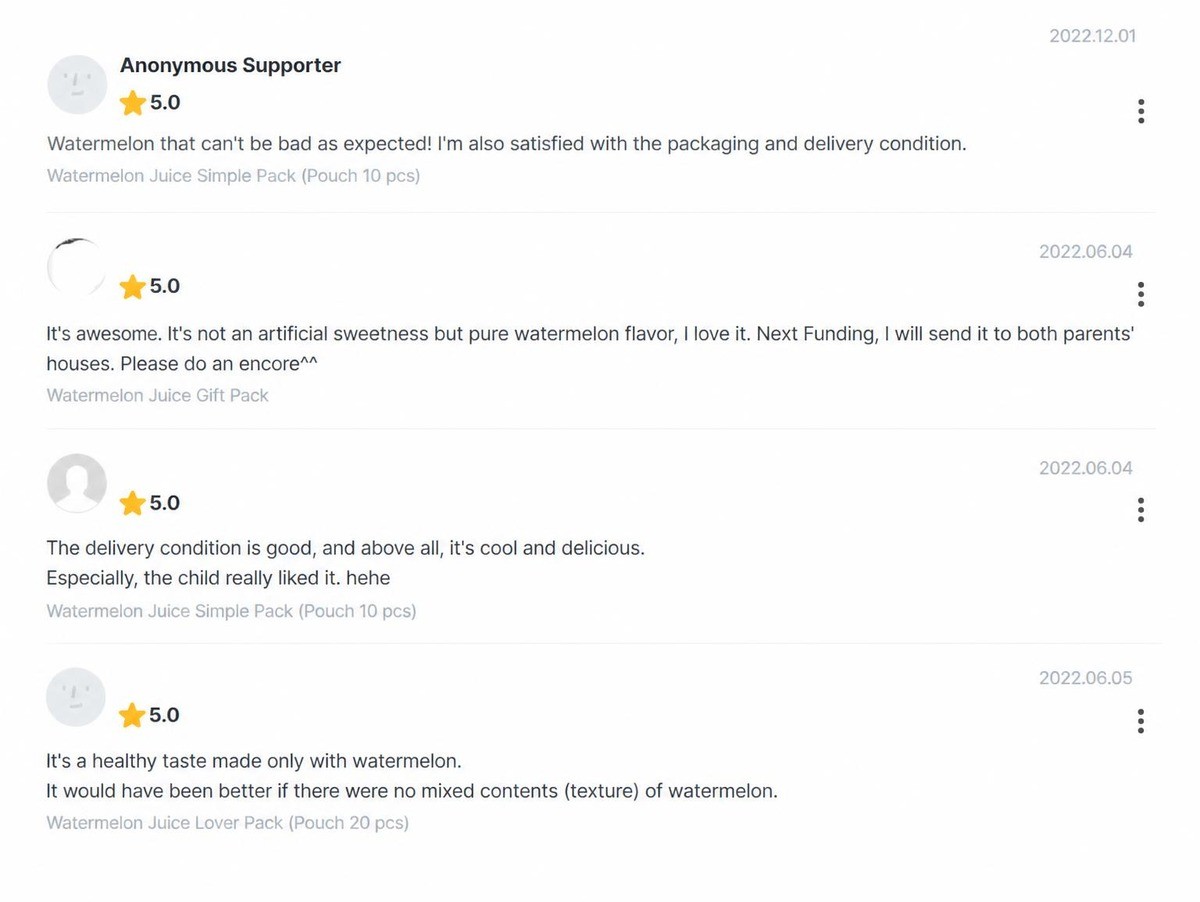Click the healthy taste review text
This screenshot has width=1200, height=902.
[x=412, y=776]
